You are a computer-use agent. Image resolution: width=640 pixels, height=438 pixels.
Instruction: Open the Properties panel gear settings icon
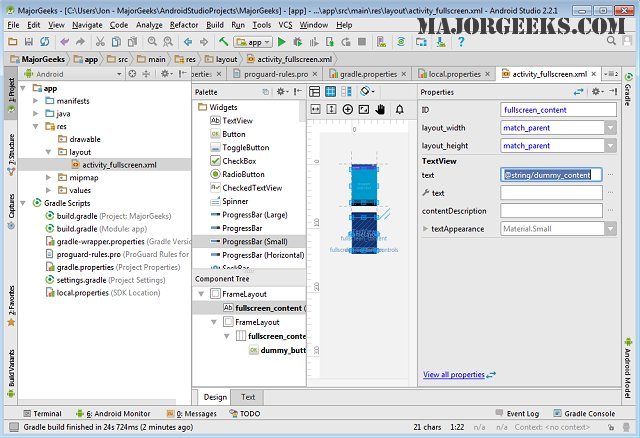[x=597, y=92]
